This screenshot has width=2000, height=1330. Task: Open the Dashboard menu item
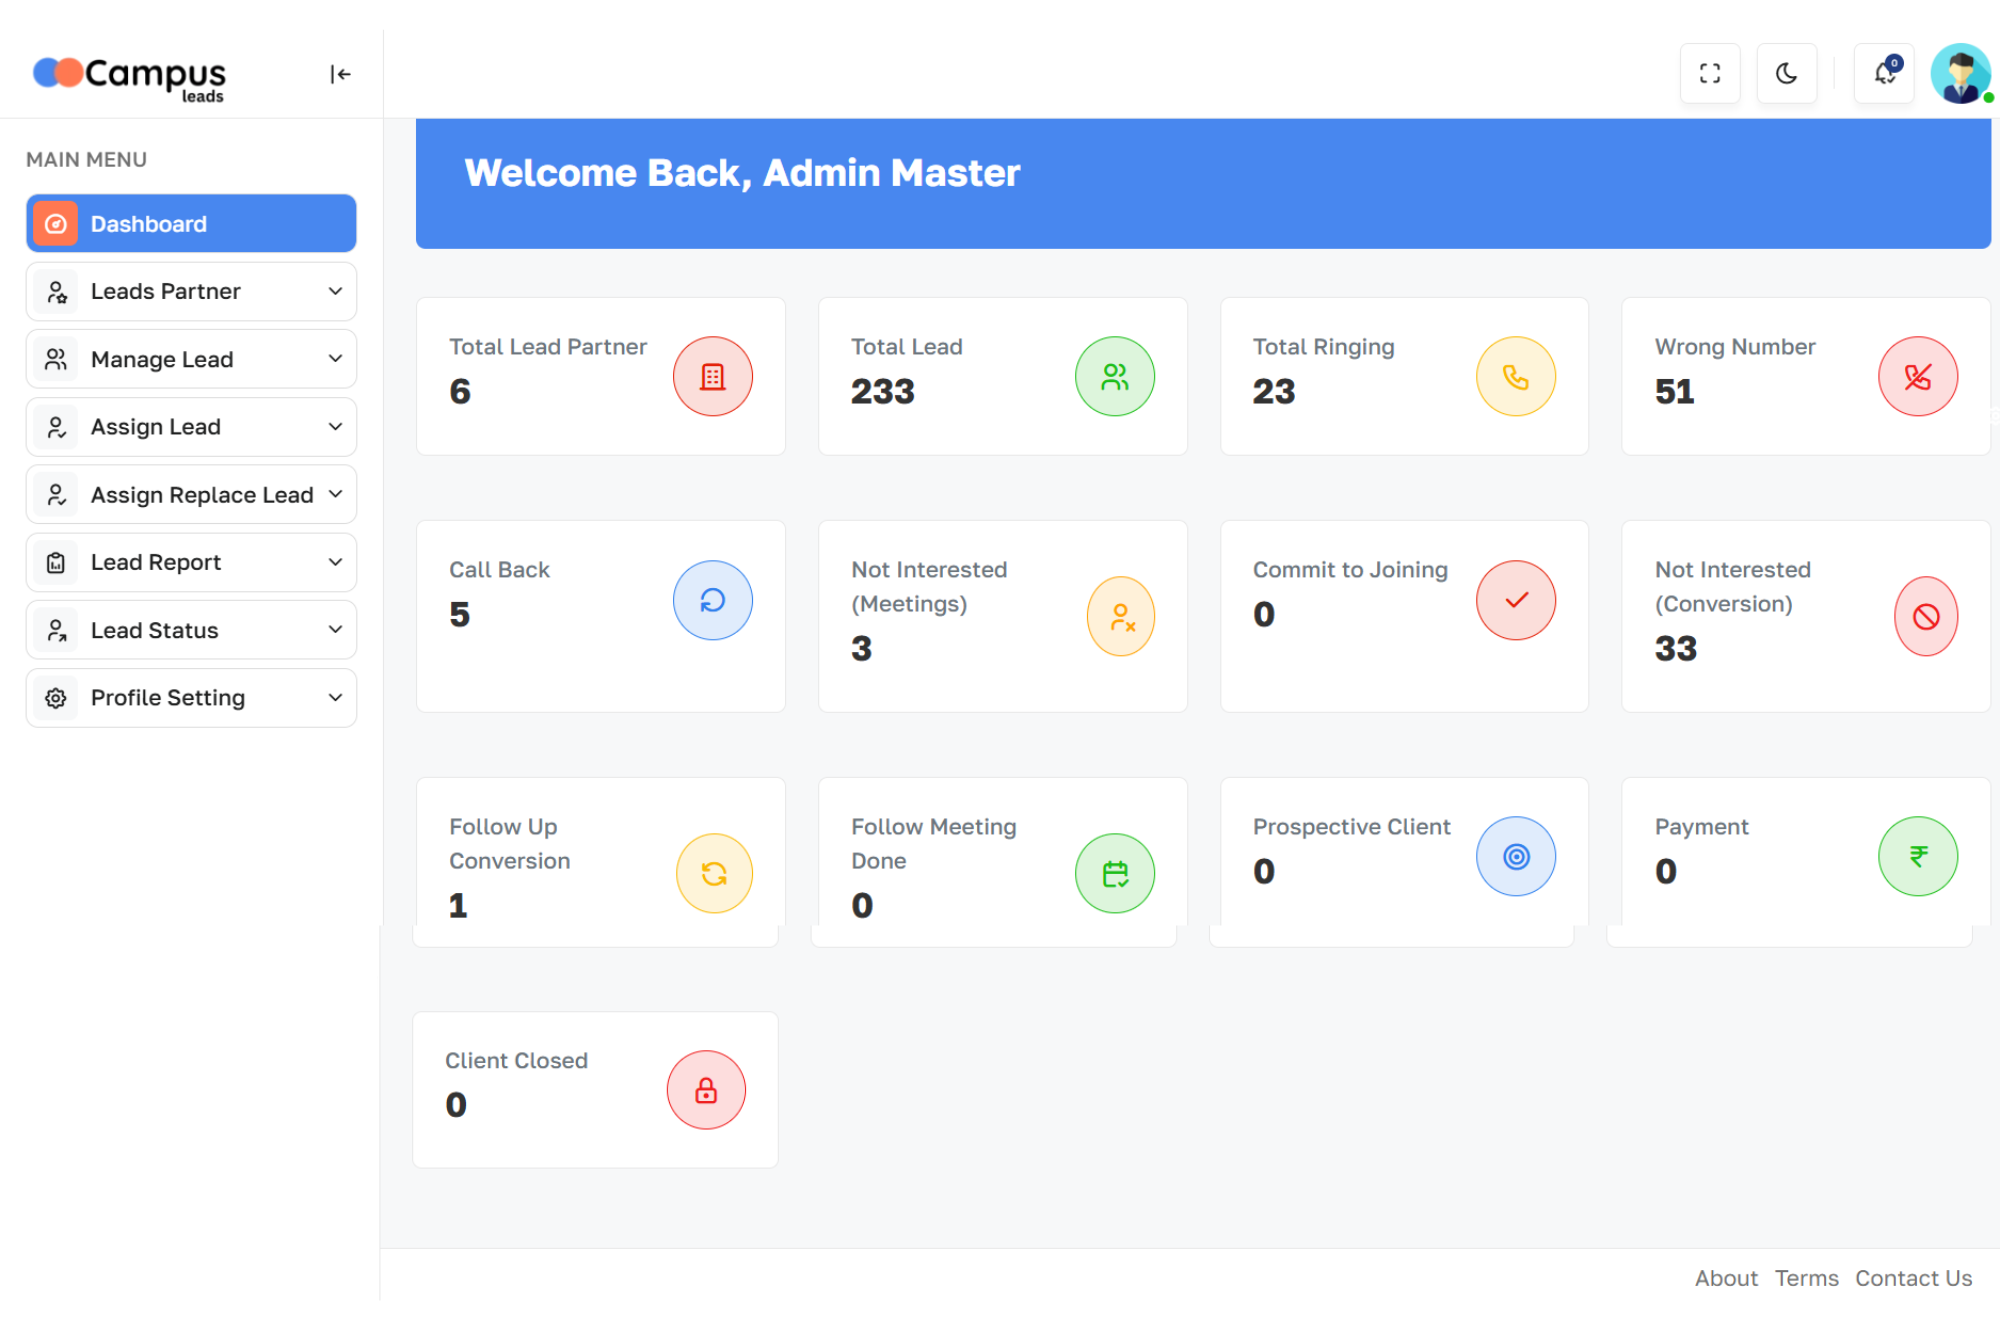coord(191,224)
